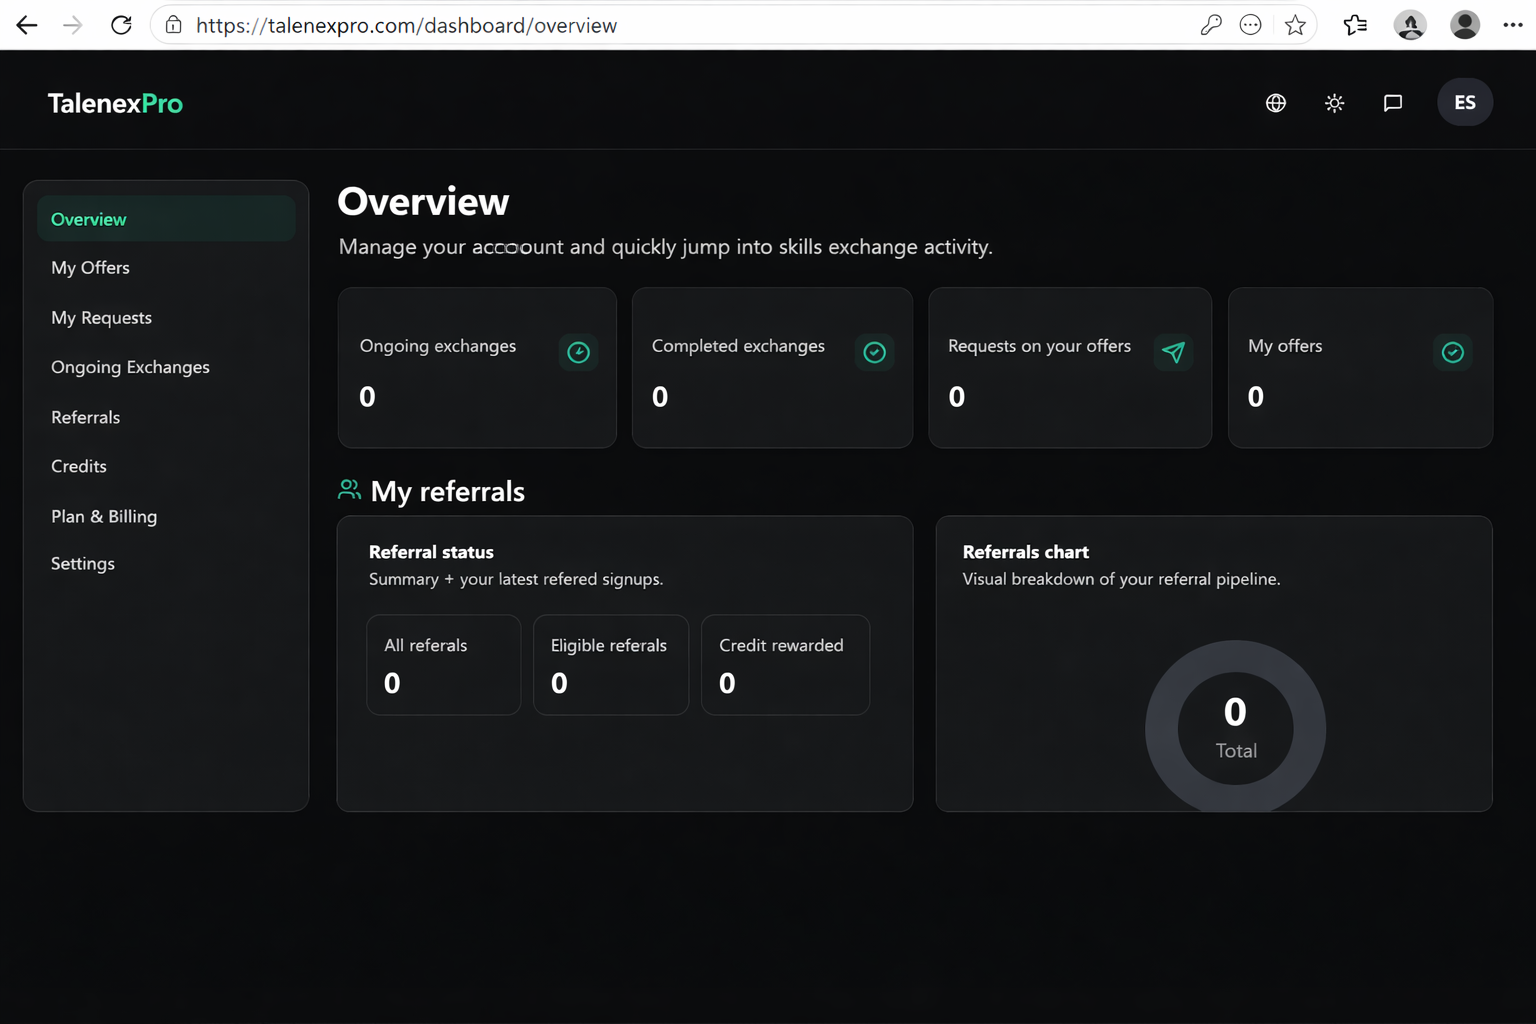Click the Overview page heading
The width and height of the screenshot is (1536, 1024).
coord(423,202)
